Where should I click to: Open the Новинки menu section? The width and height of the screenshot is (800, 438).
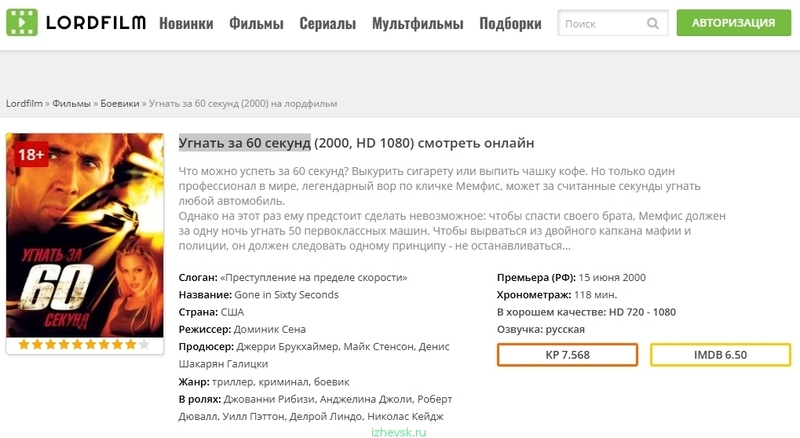coord(186,23)
